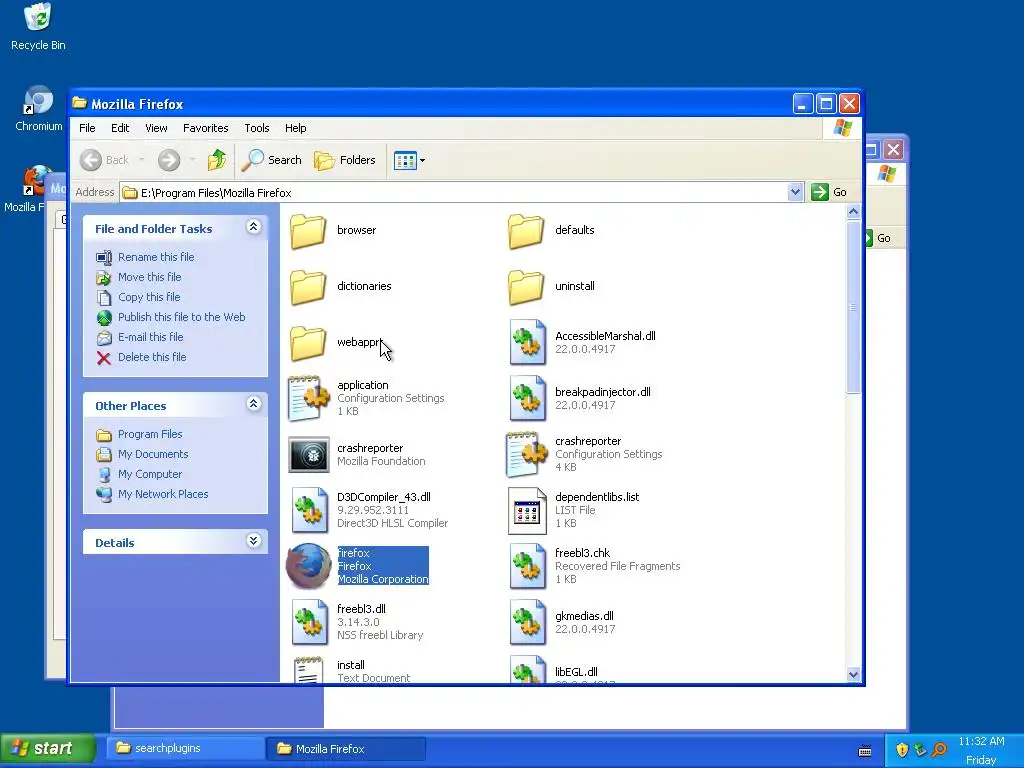Open the Tools menu
The height and width of the screenshot is (768, 1024).
(x=257, y=128)
